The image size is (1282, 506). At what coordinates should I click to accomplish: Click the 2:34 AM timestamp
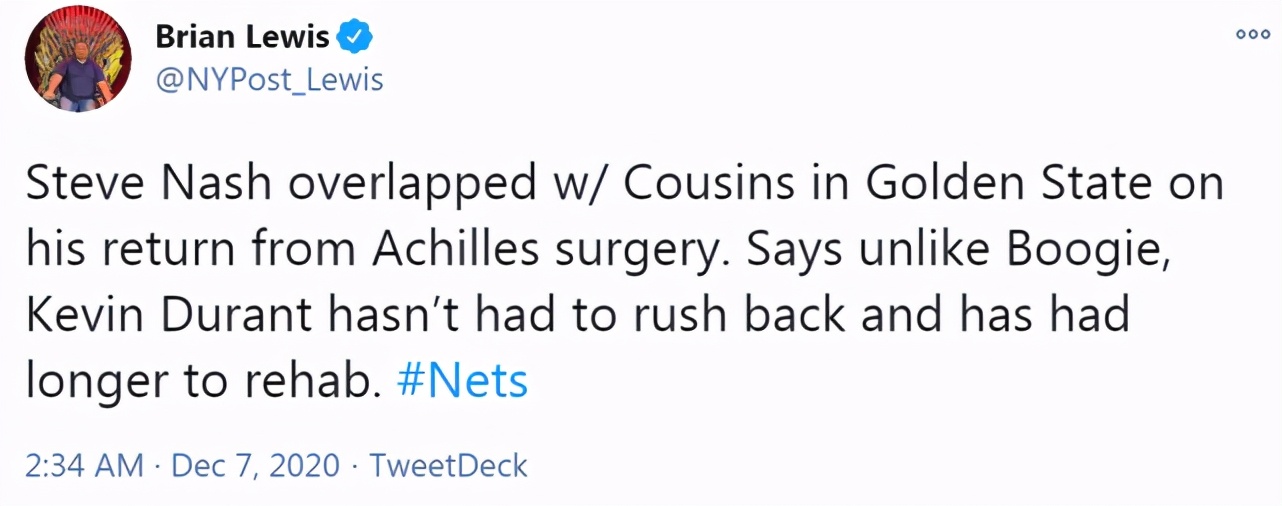(83, 465)
